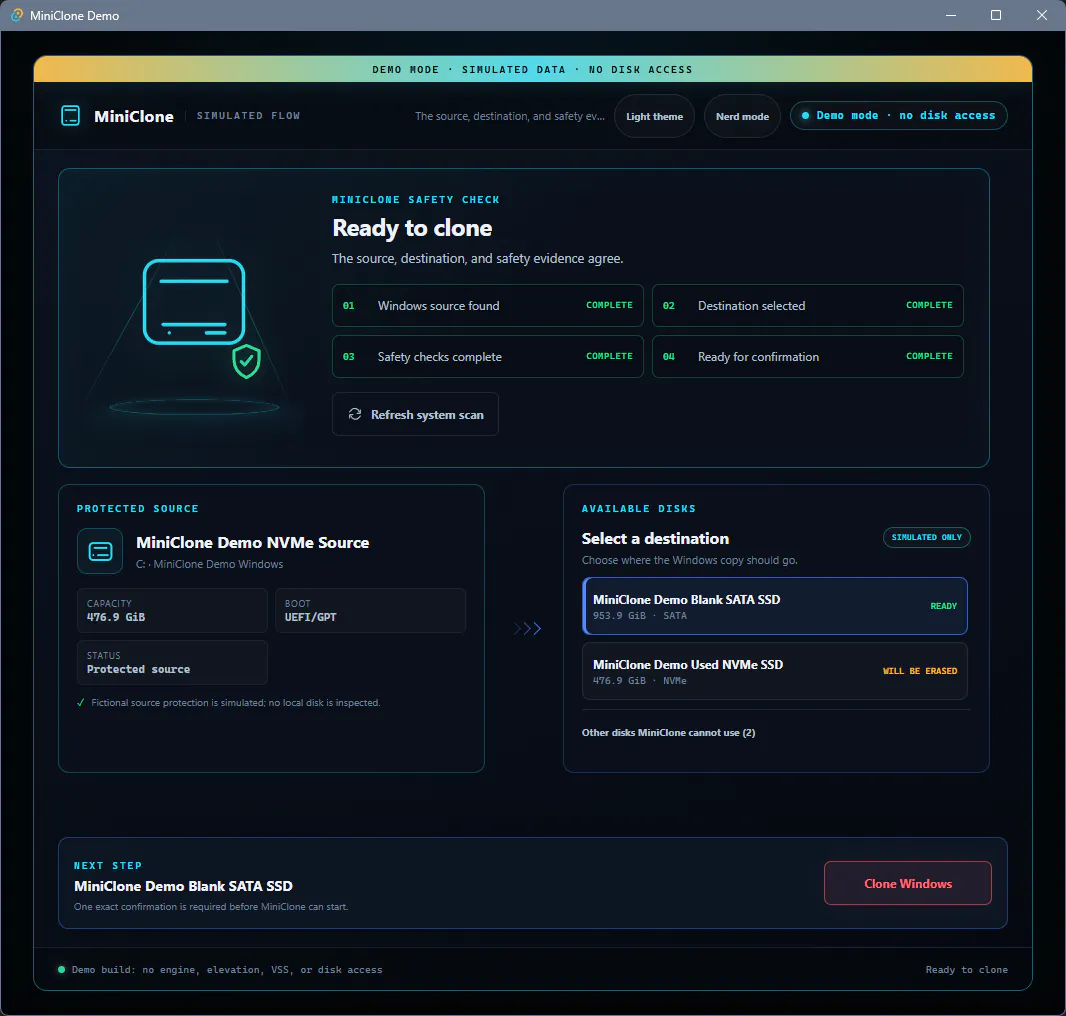
Task: Switch to Light theme
Action: point(654,116)
